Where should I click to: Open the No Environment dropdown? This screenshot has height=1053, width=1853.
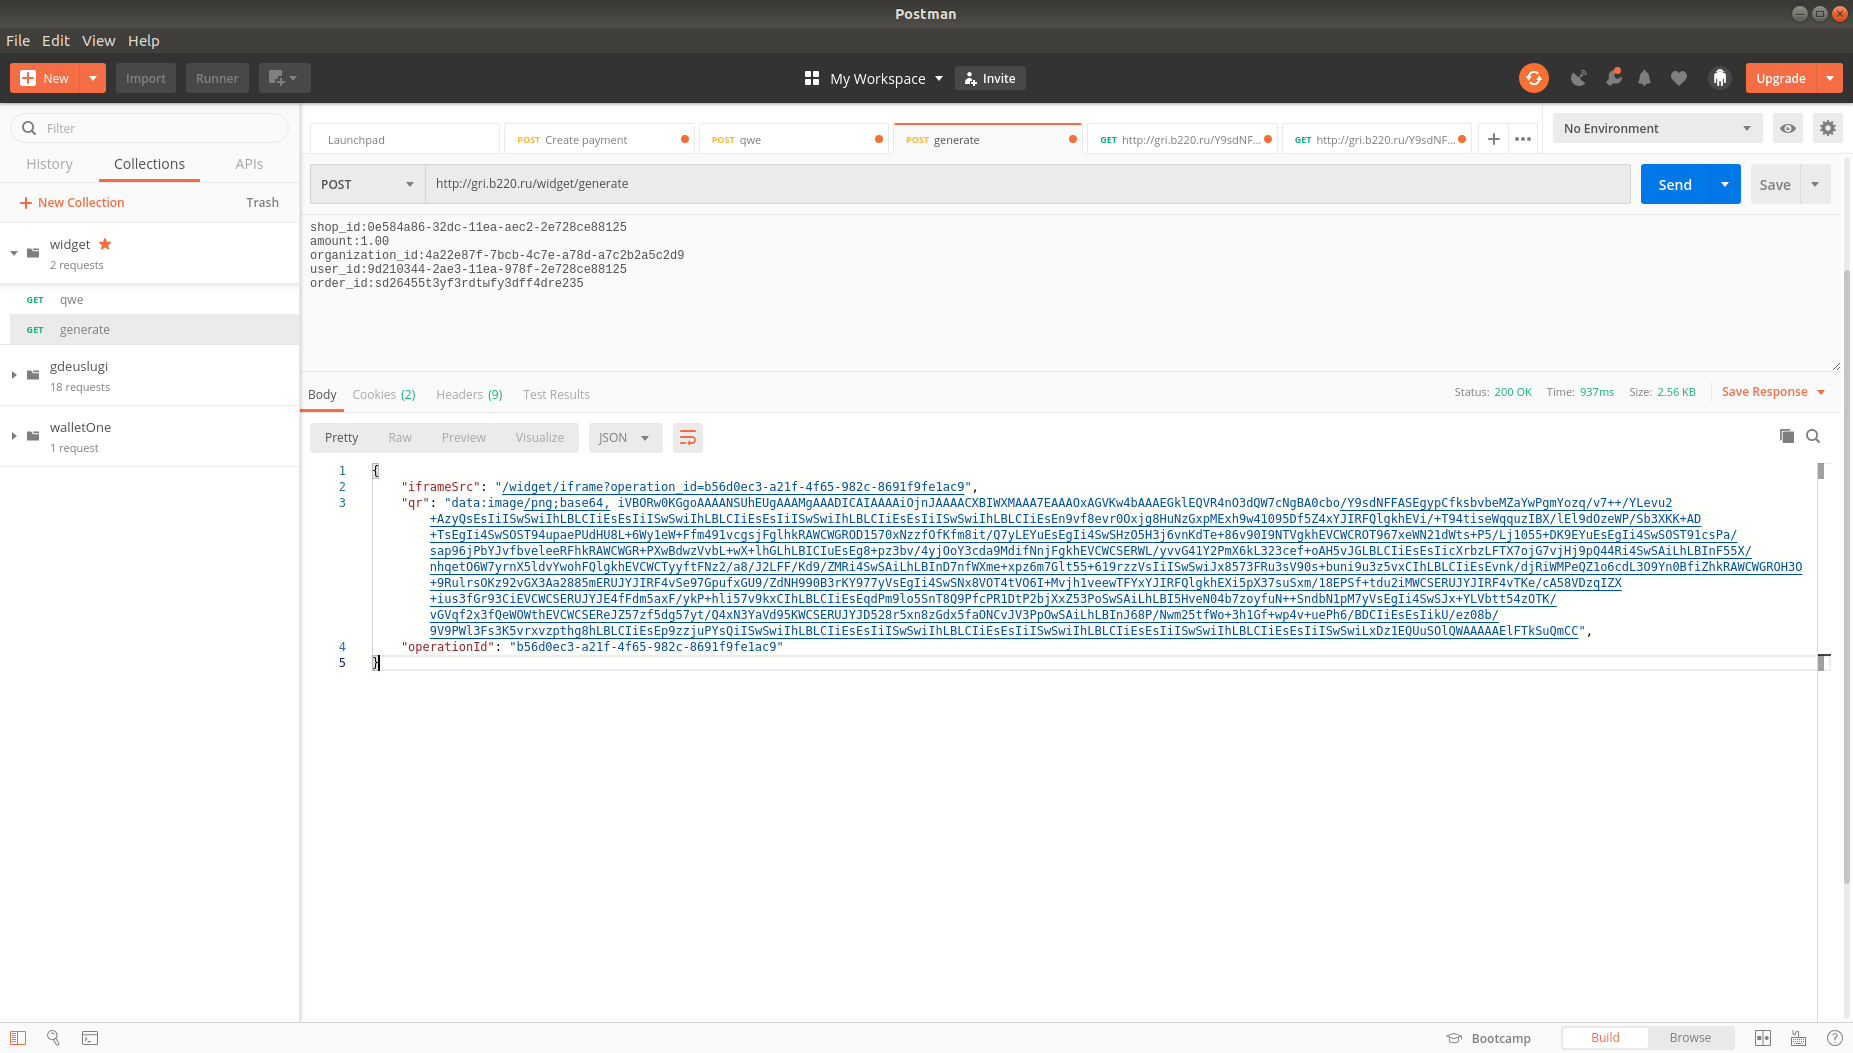click(x=1657, y=128)
